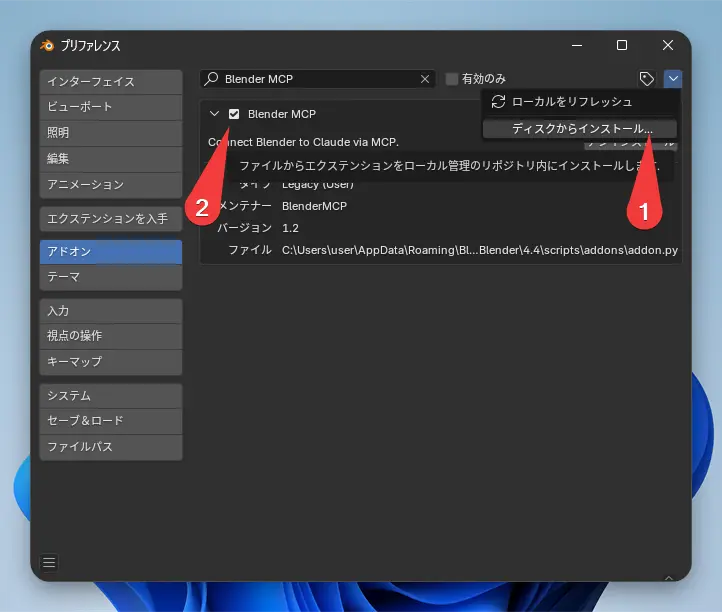Image resolution: width=722 pixels, height=612 pixels.
Task: Click the Blender logo in title bar
Action: pyautogui.click(x=47, y=45)
